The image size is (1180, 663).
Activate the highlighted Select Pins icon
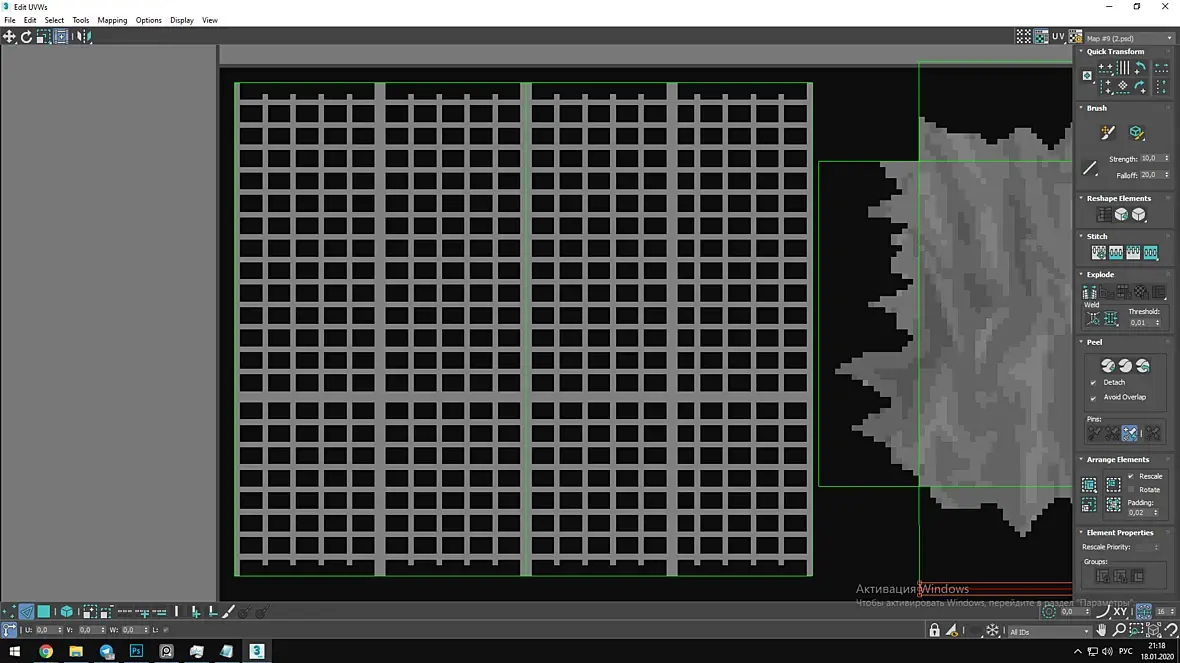tap(1130, 433)
